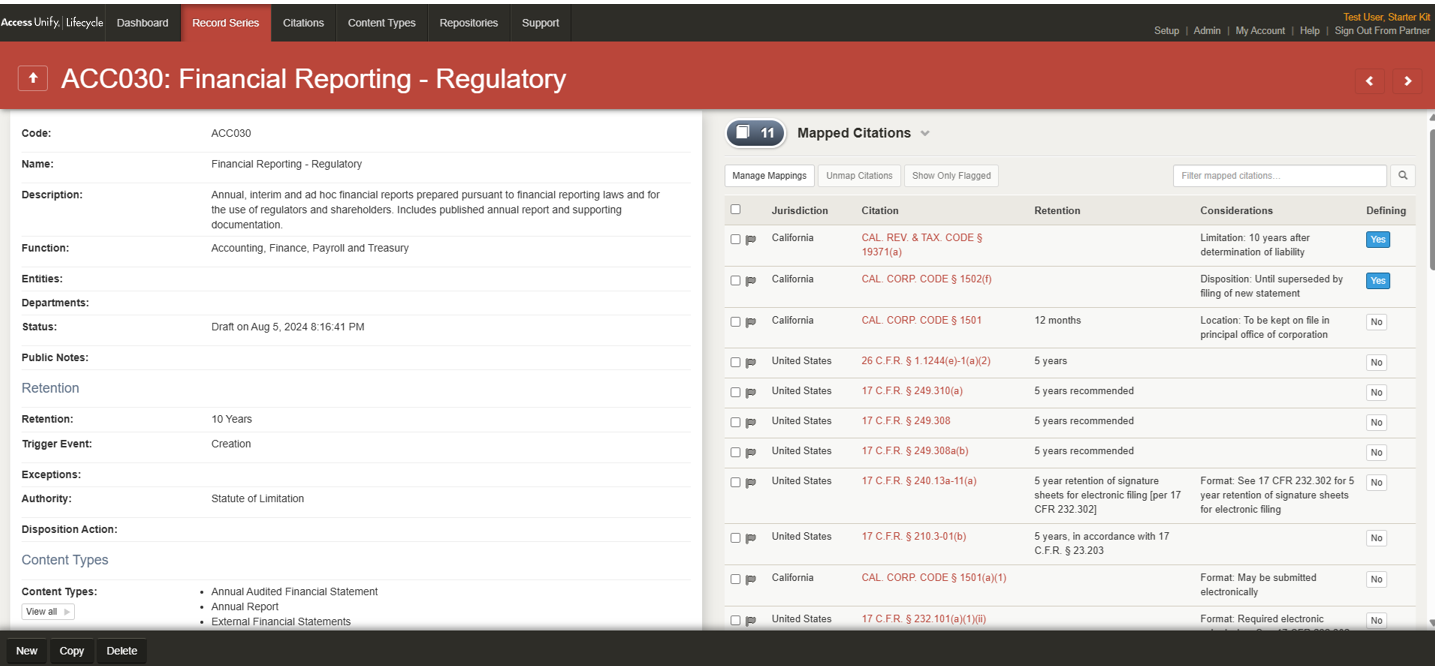This screenshot has width=1435, height=666.
Task: Flag the 17 C.F.R. § 249.308 citation
Action: pyautogui.click(x=751, y=423)
